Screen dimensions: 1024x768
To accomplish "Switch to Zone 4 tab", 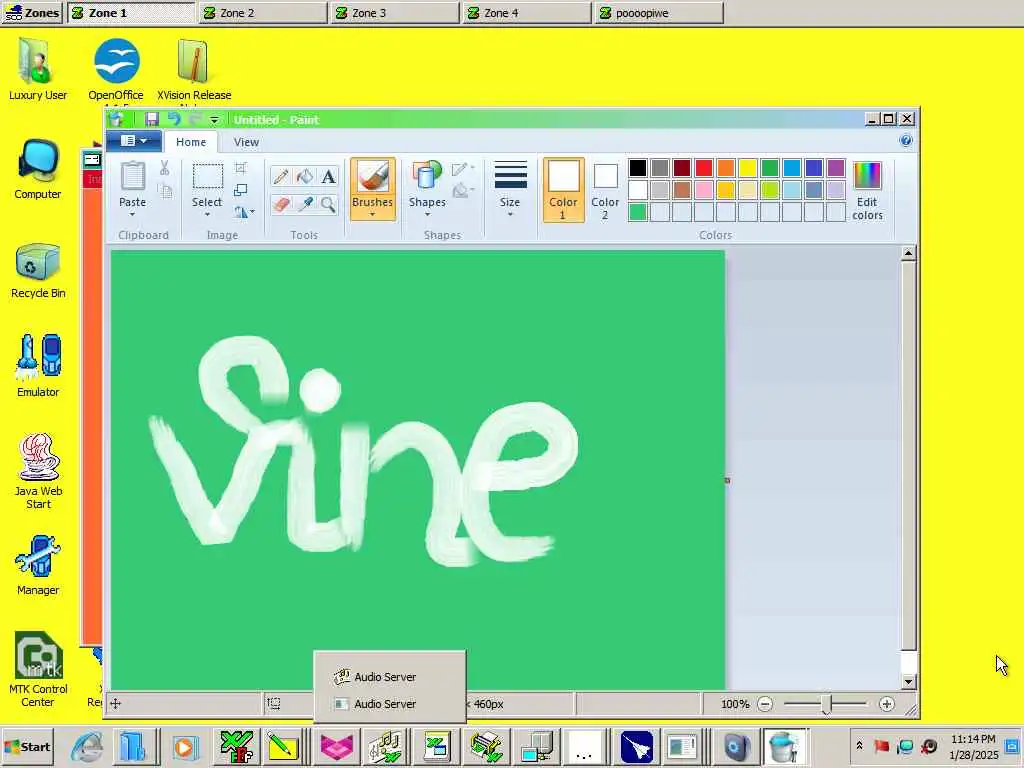I will pyautogui.click(x=526, y=13).
